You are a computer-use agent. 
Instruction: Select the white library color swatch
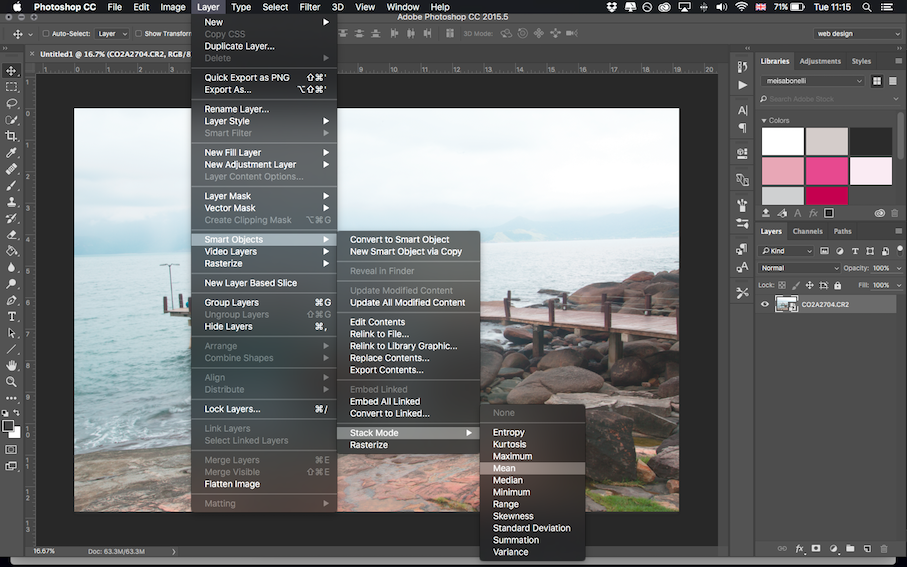(782, 141)
